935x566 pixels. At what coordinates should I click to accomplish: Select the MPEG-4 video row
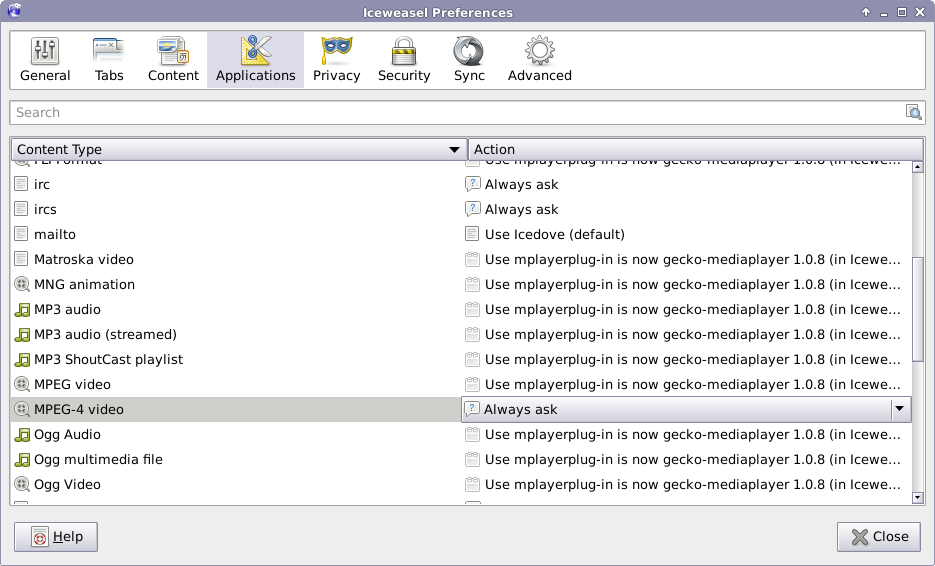coord(461,410)
